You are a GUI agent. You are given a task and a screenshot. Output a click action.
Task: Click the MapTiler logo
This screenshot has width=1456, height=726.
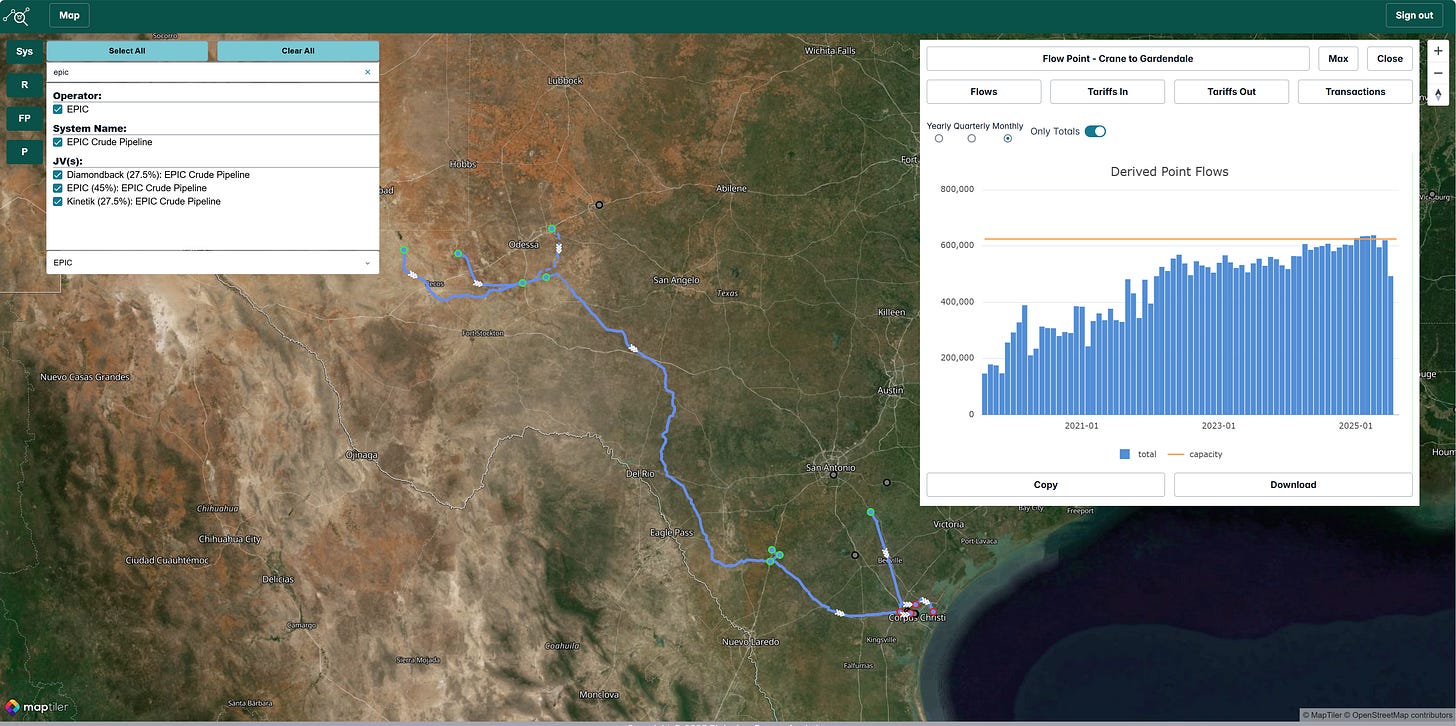tap(37, 707)
